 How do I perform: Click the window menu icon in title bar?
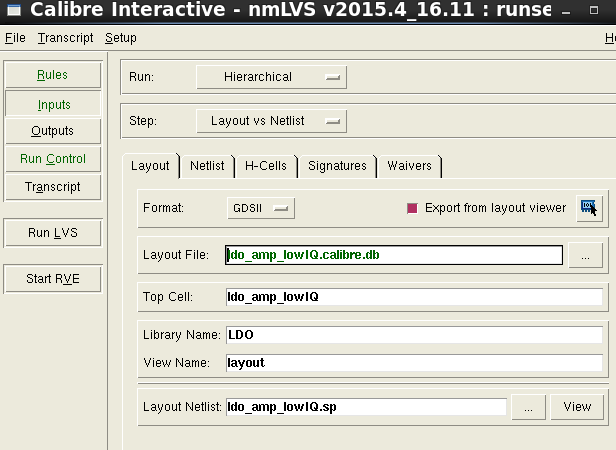14,10
